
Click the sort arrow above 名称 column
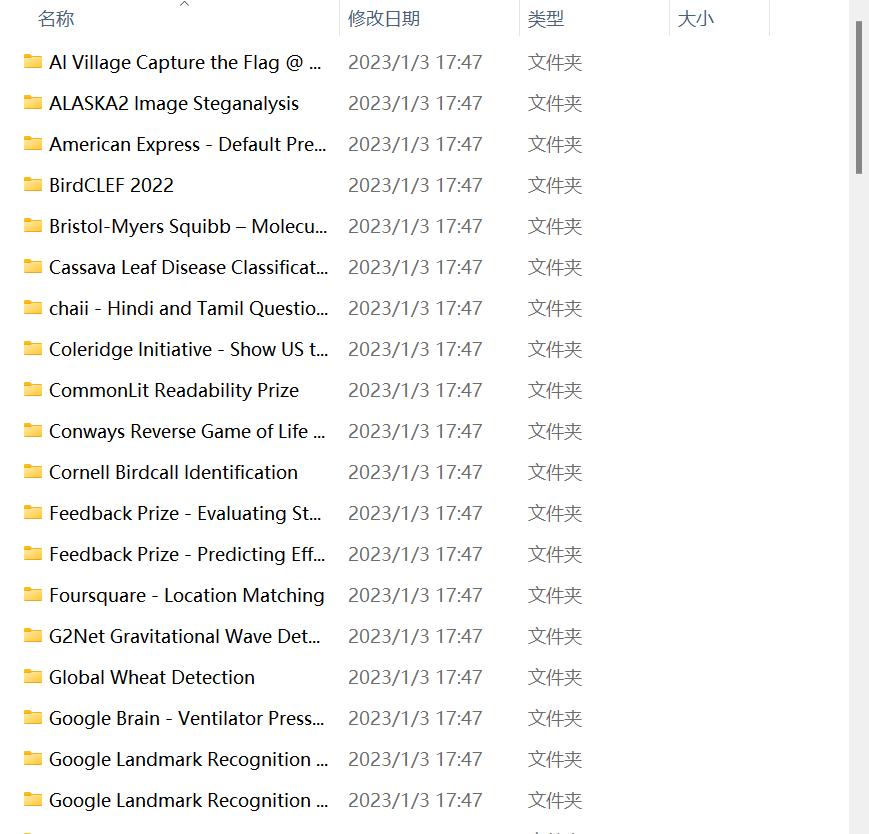point(185,4)
